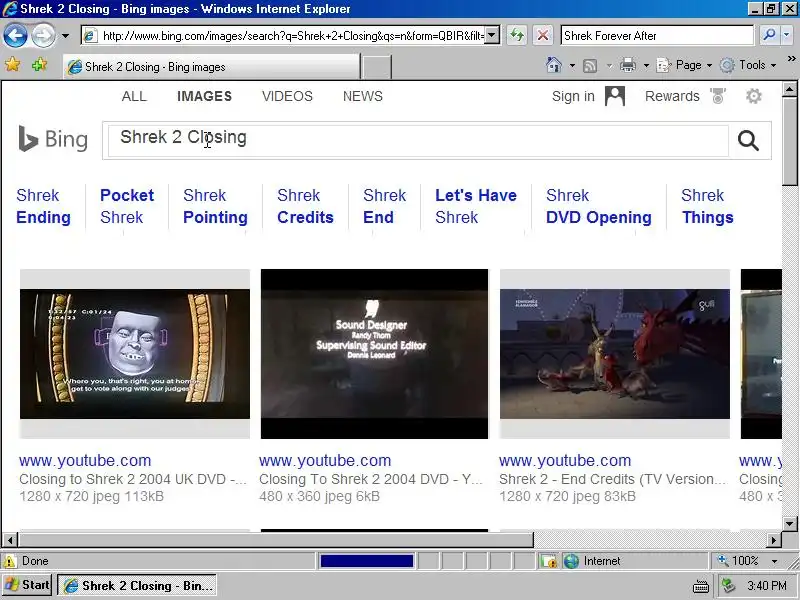
Task: Click the user avatar icon beside Sign in
Action: (x=615, y=96)
